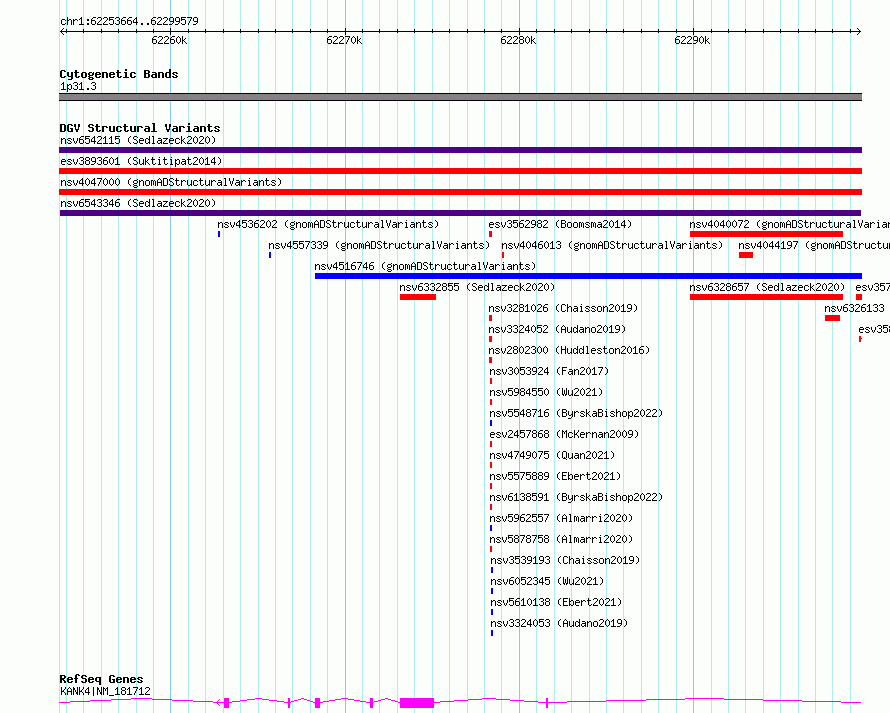The image size is (890, 713).
Task: Open nsv6328657 (Sedlazeck2020) label
Action: pyautogui.click(x=767, y=287)
